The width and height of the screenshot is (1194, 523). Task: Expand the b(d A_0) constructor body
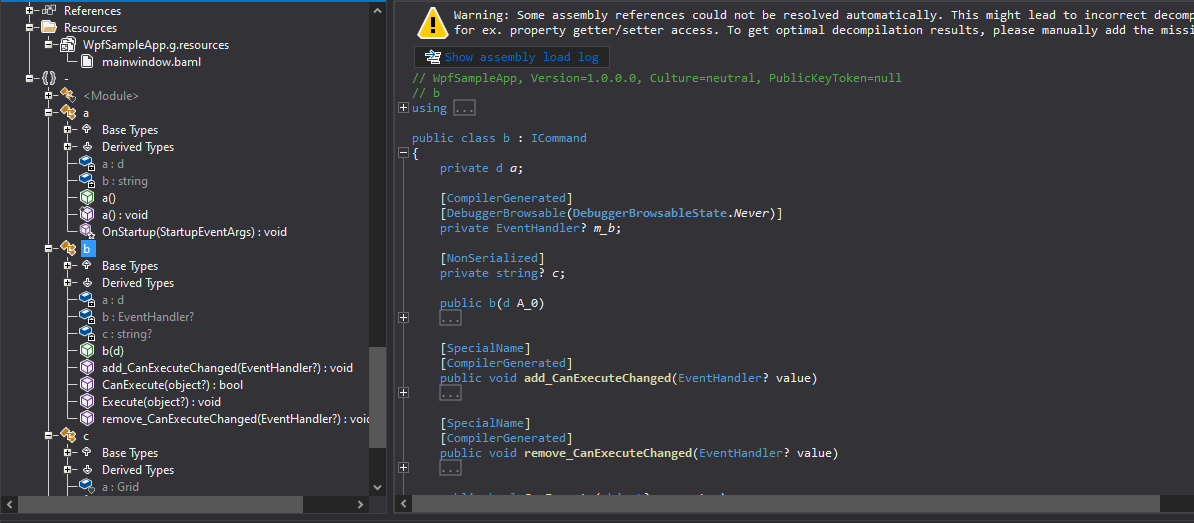[403, 317]
